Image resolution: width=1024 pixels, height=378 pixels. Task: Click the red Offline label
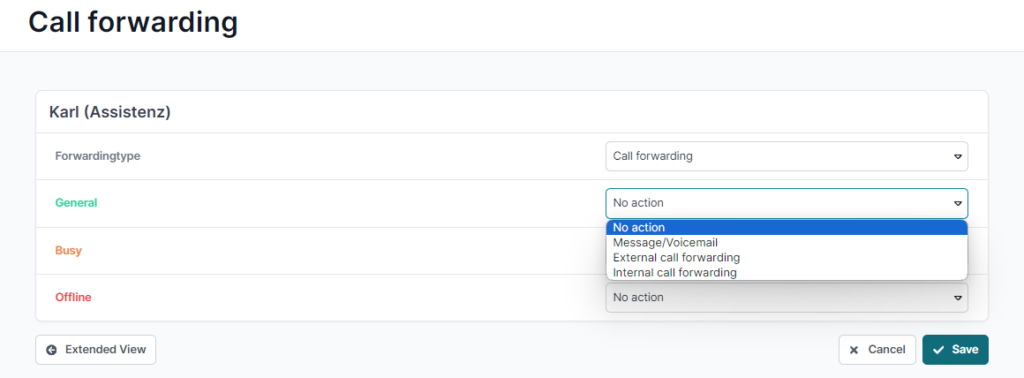(73, 298)
